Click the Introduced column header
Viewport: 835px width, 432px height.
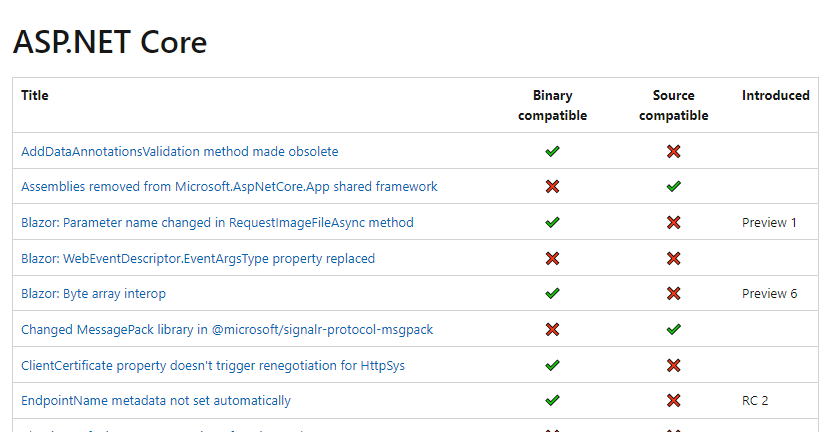[x=775, y=95]
